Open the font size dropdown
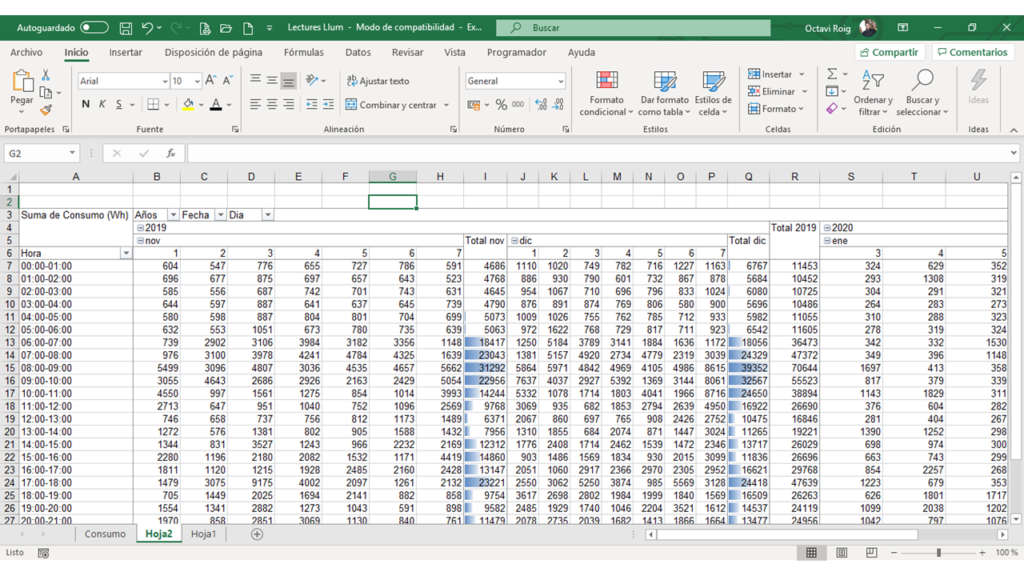1024x576 pixels. (x=197, y=81)
